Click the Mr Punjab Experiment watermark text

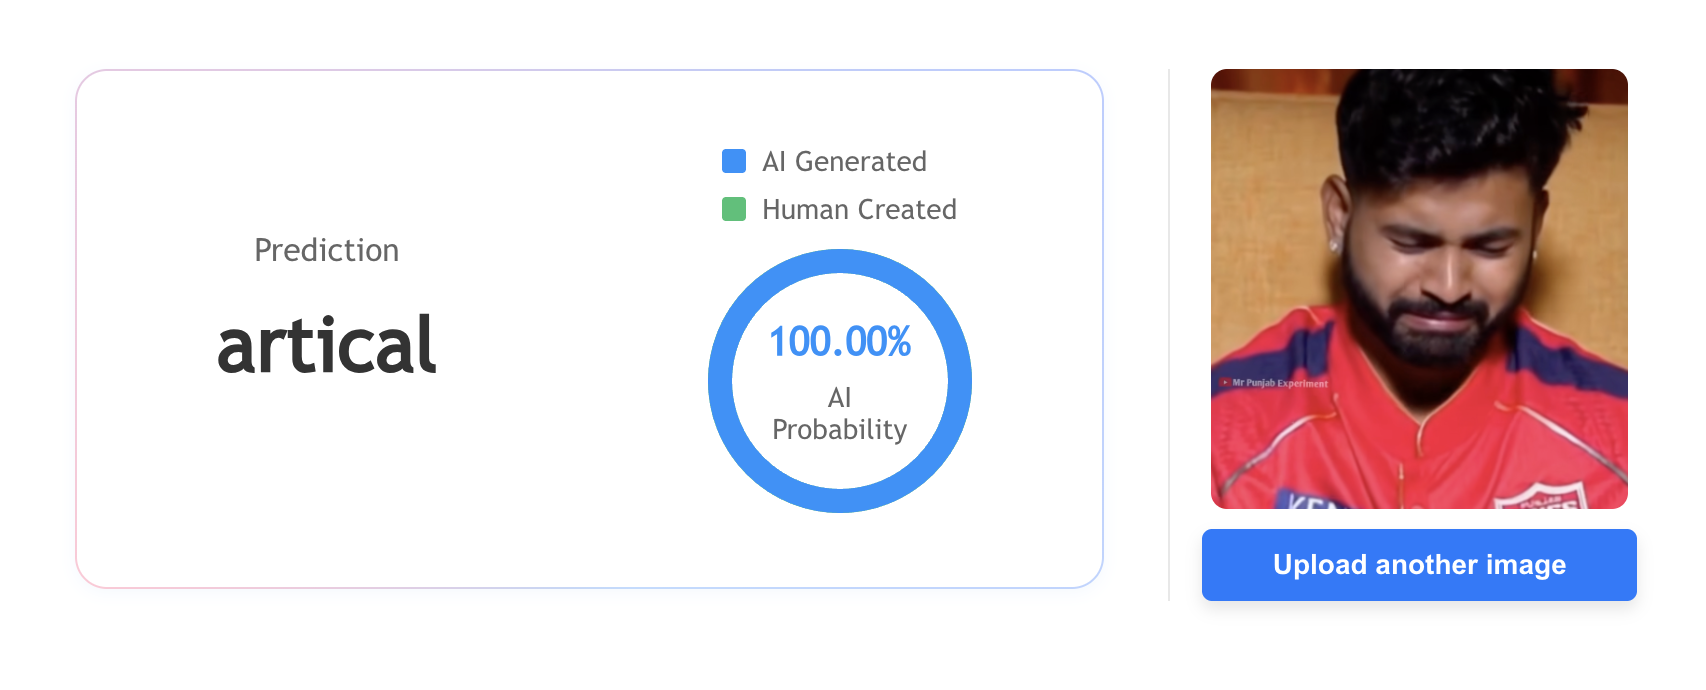coord(1280,383)
